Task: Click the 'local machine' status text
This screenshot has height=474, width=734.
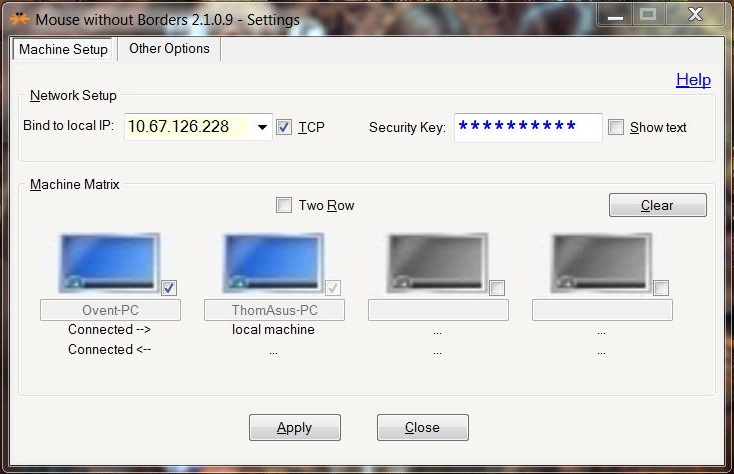Action: [x=273, y=329]
